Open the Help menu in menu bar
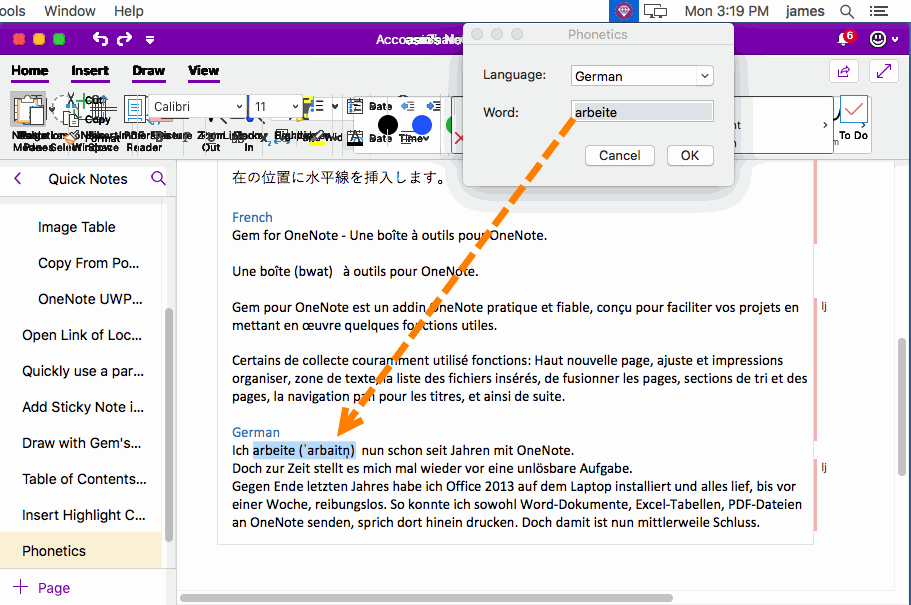The height and width of the screenshot is (605, 911). pos(128,11)
